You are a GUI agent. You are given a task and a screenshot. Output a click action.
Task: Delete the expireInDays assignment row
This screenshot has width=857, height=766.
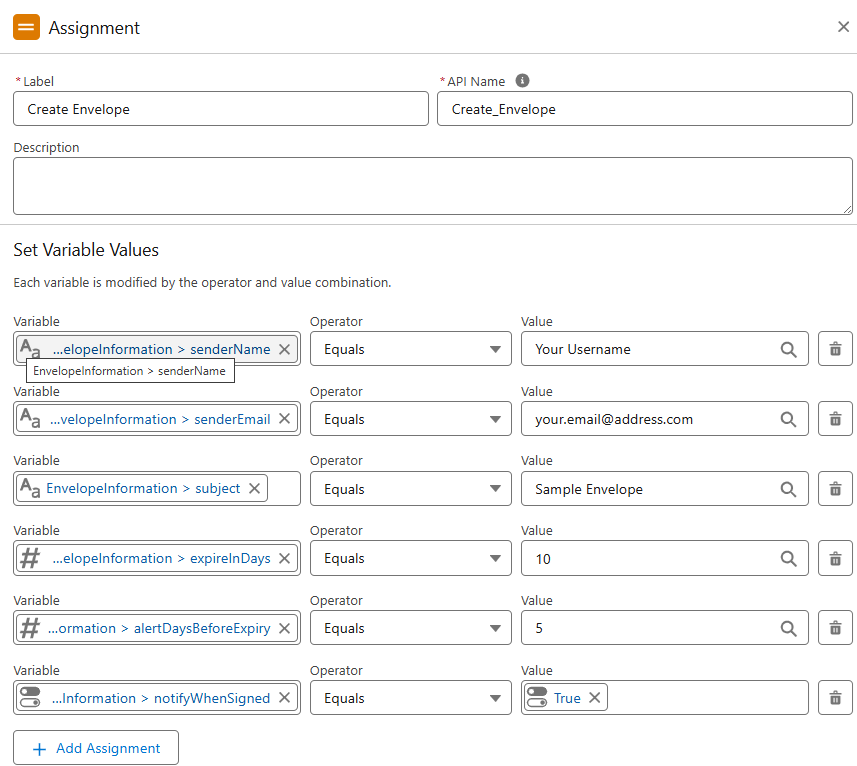pos(835,558)
